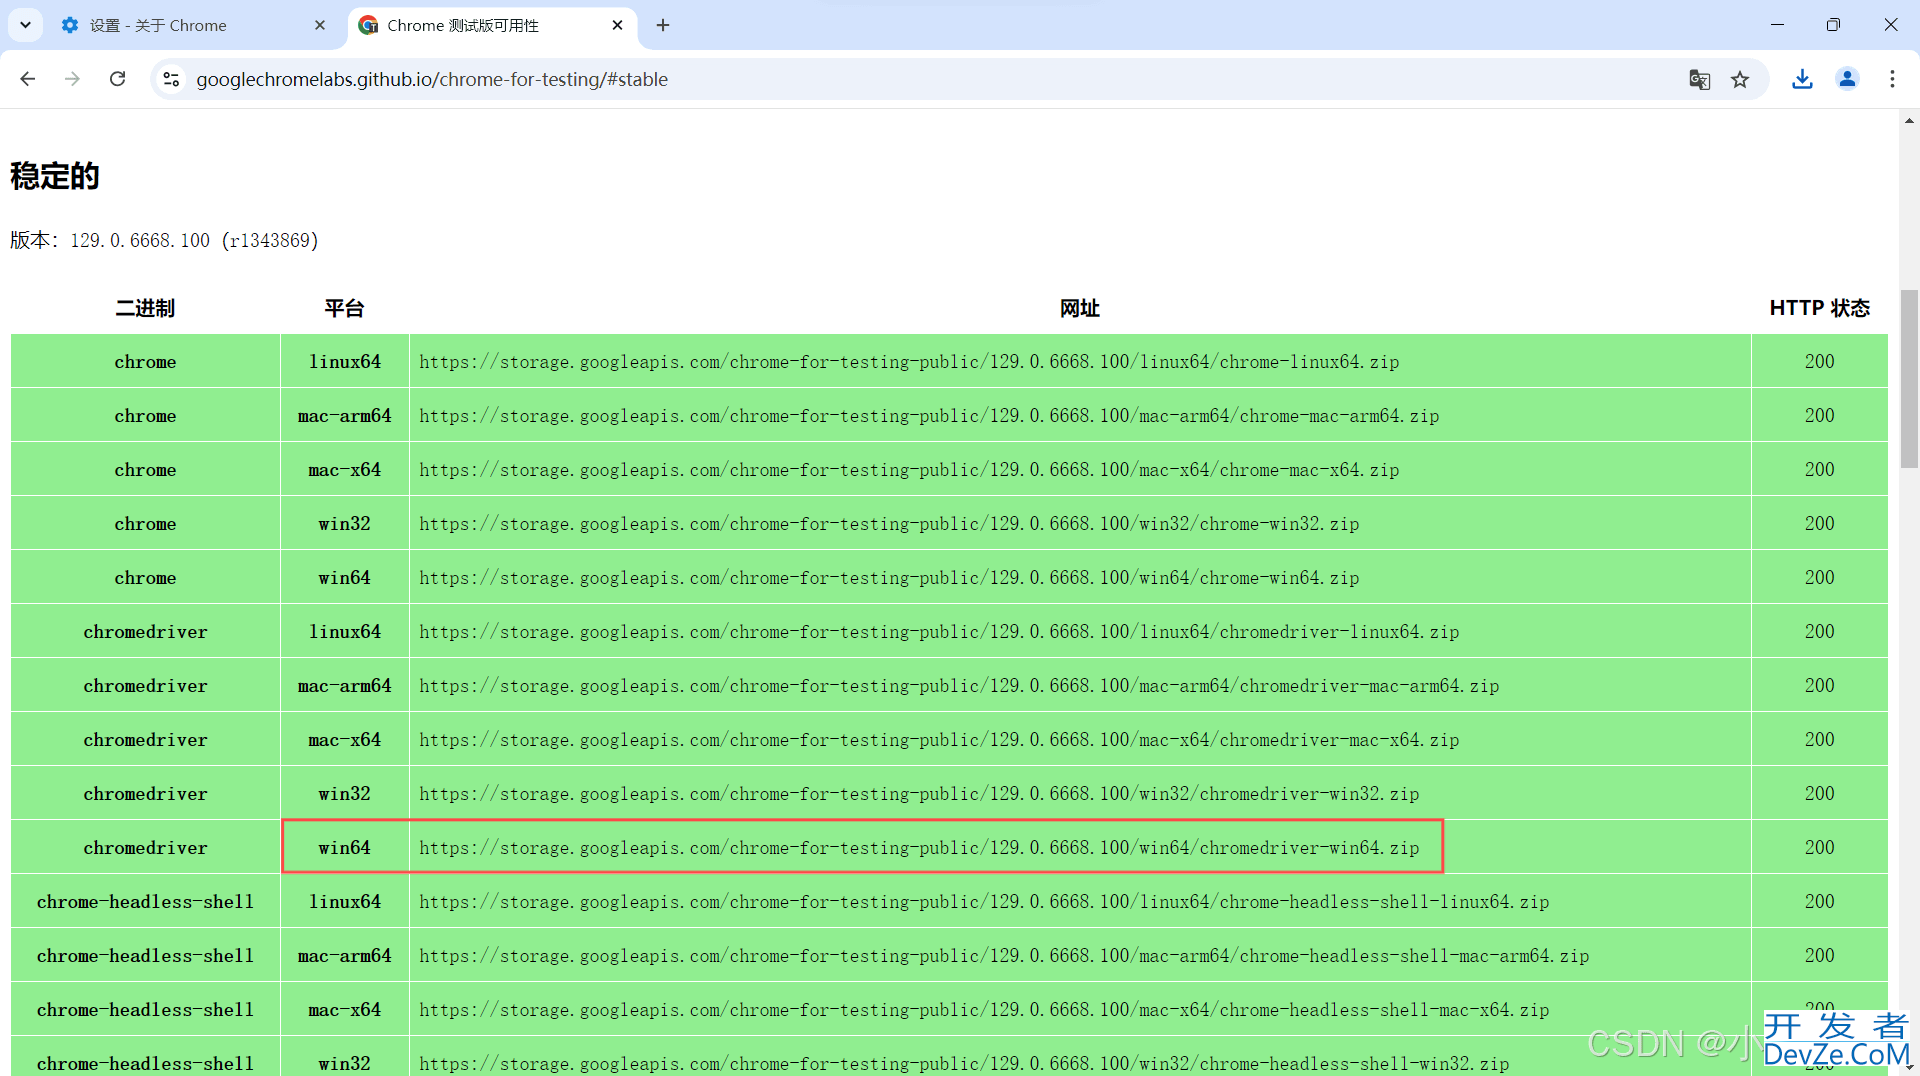1920x1076 pixels.
Task: Restore down the Chrome window
Action: tap(1833, 25)
